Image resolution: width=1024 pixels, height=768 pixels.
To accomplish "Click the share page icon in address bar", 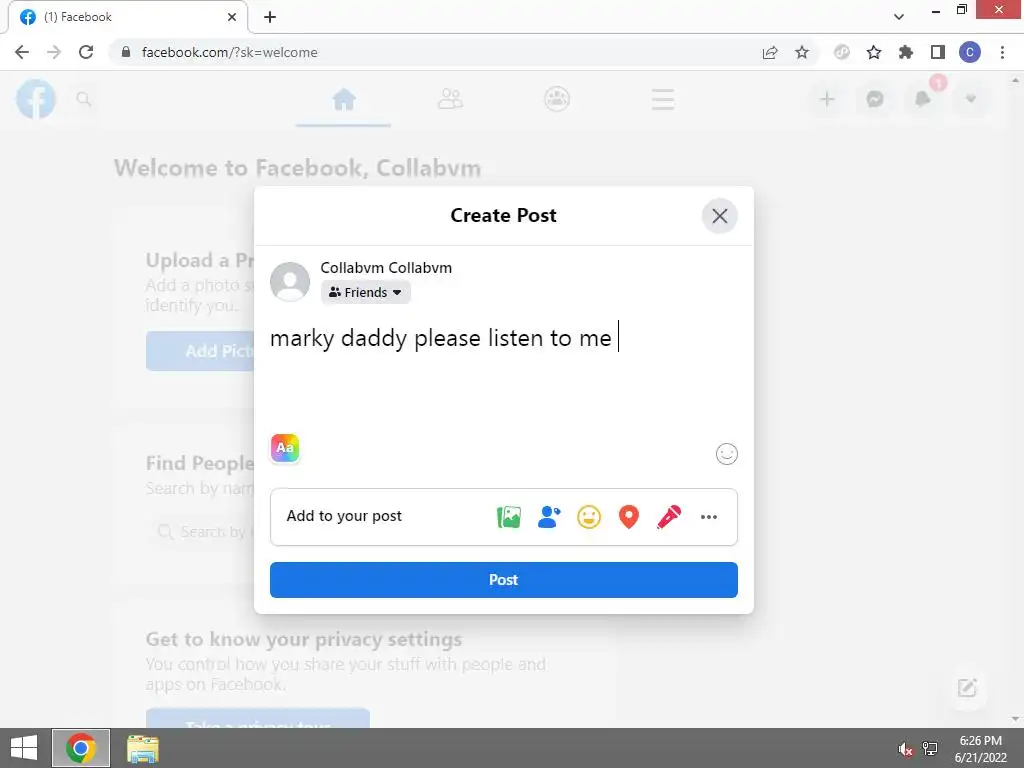I will tap(770, 52).
